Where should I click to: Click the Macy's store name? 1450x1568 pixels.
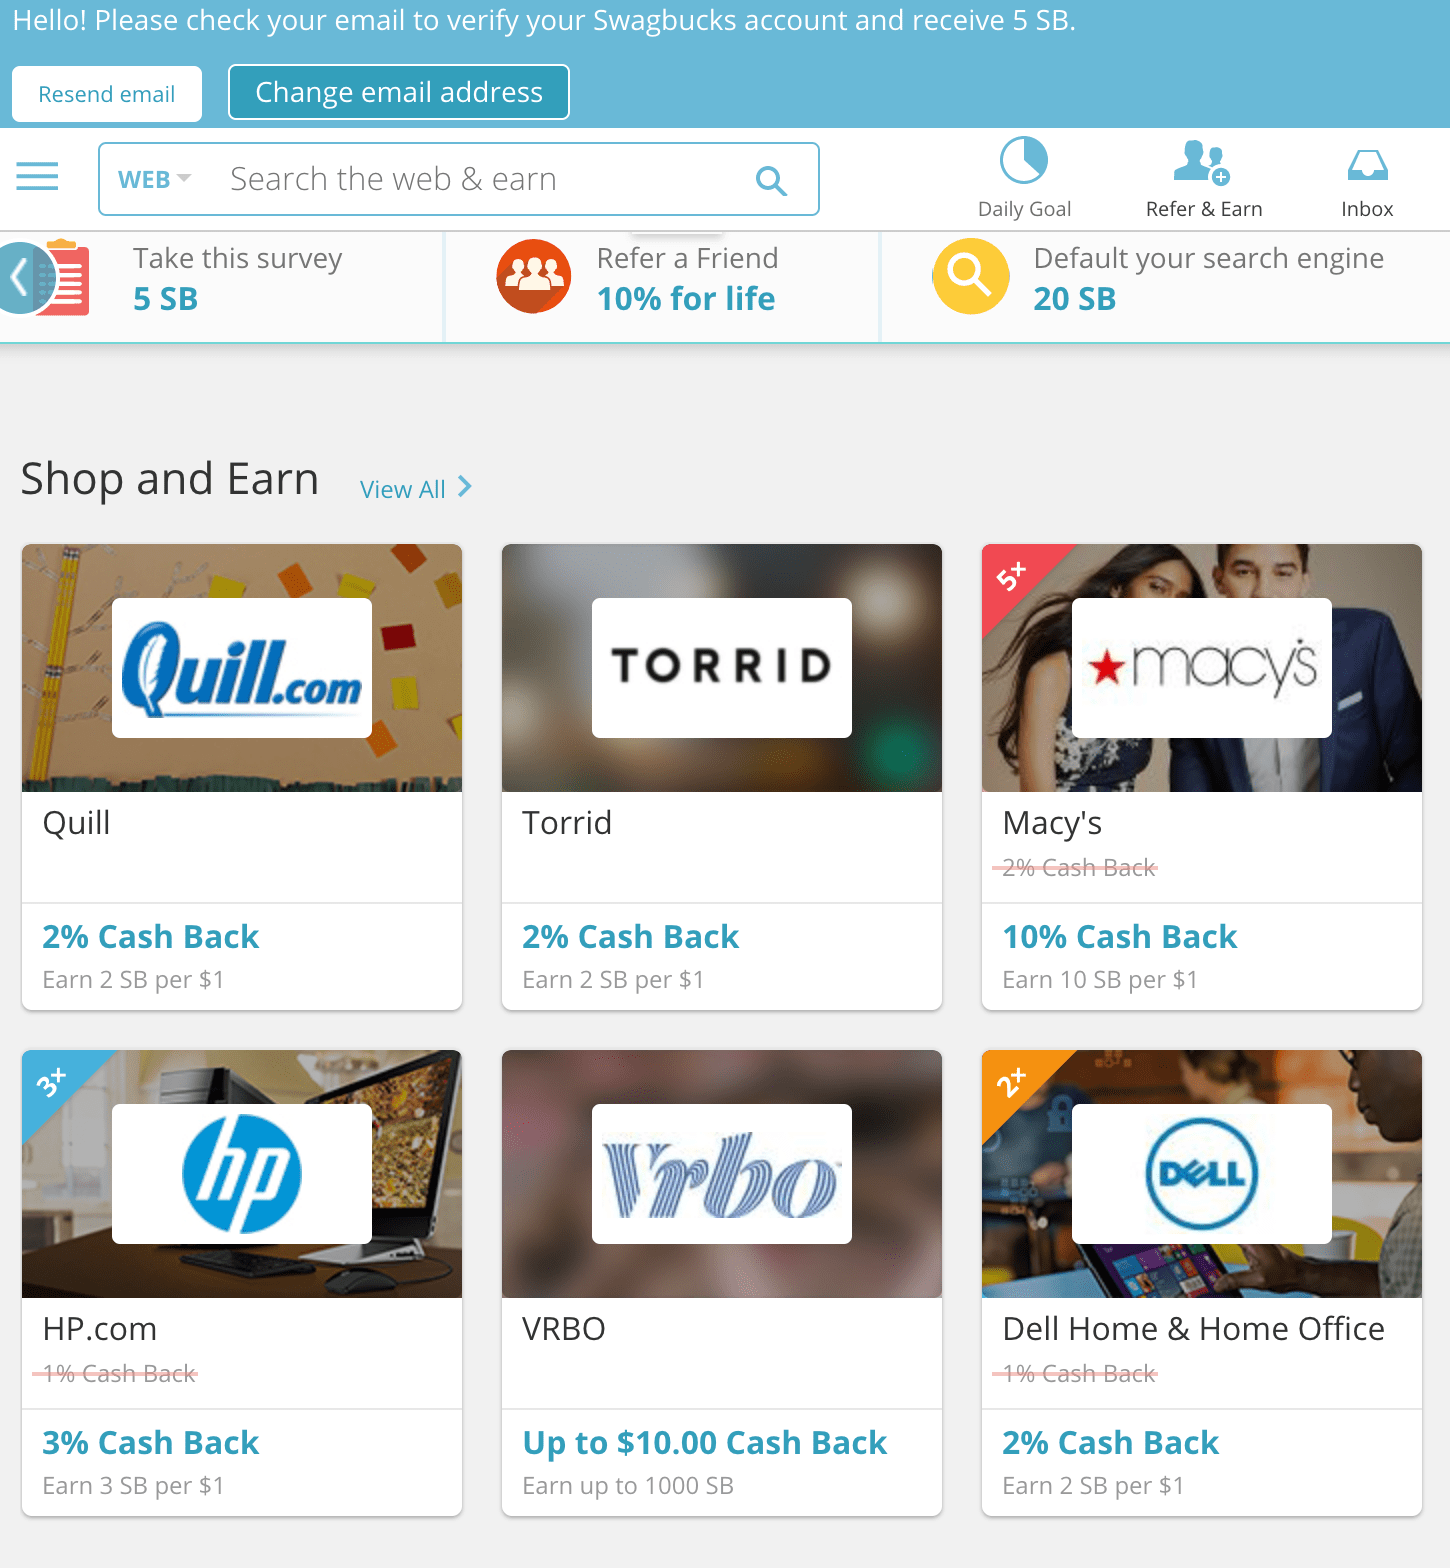click(1052, 823)
